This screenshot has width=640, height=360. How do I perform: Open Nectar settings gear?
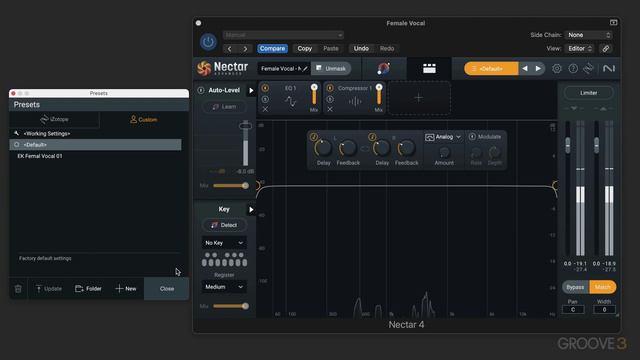(557, 69)
